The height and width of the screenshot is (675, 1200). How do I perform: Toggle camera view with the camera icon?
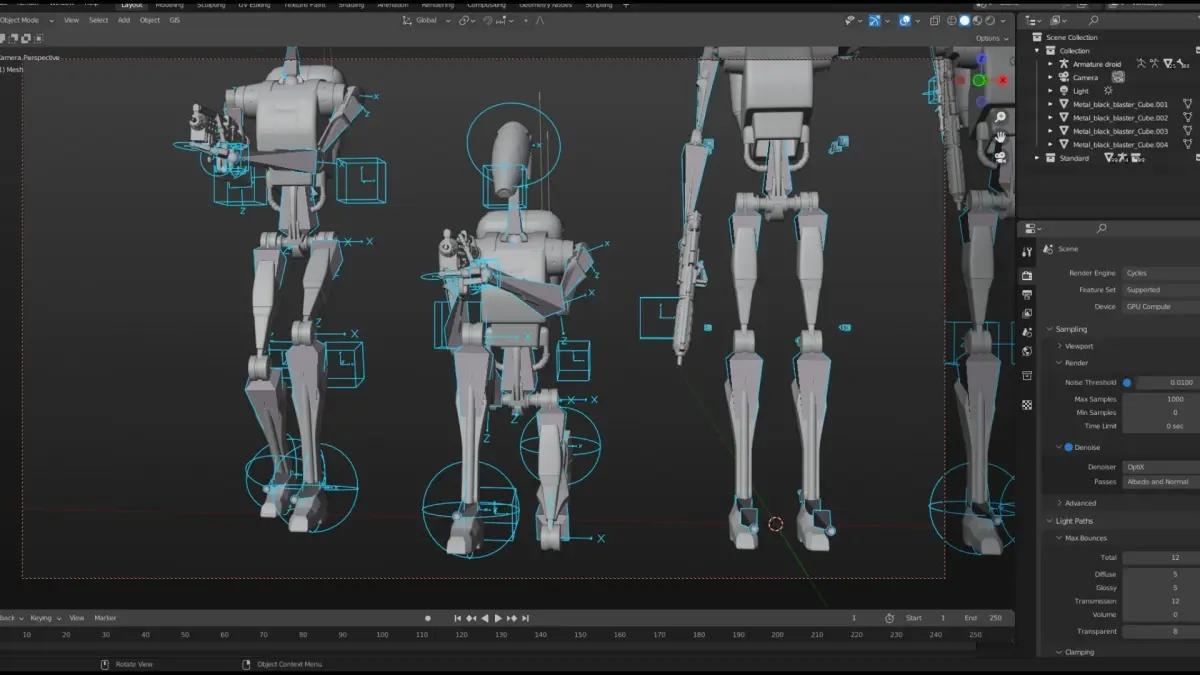point(1000,157)
